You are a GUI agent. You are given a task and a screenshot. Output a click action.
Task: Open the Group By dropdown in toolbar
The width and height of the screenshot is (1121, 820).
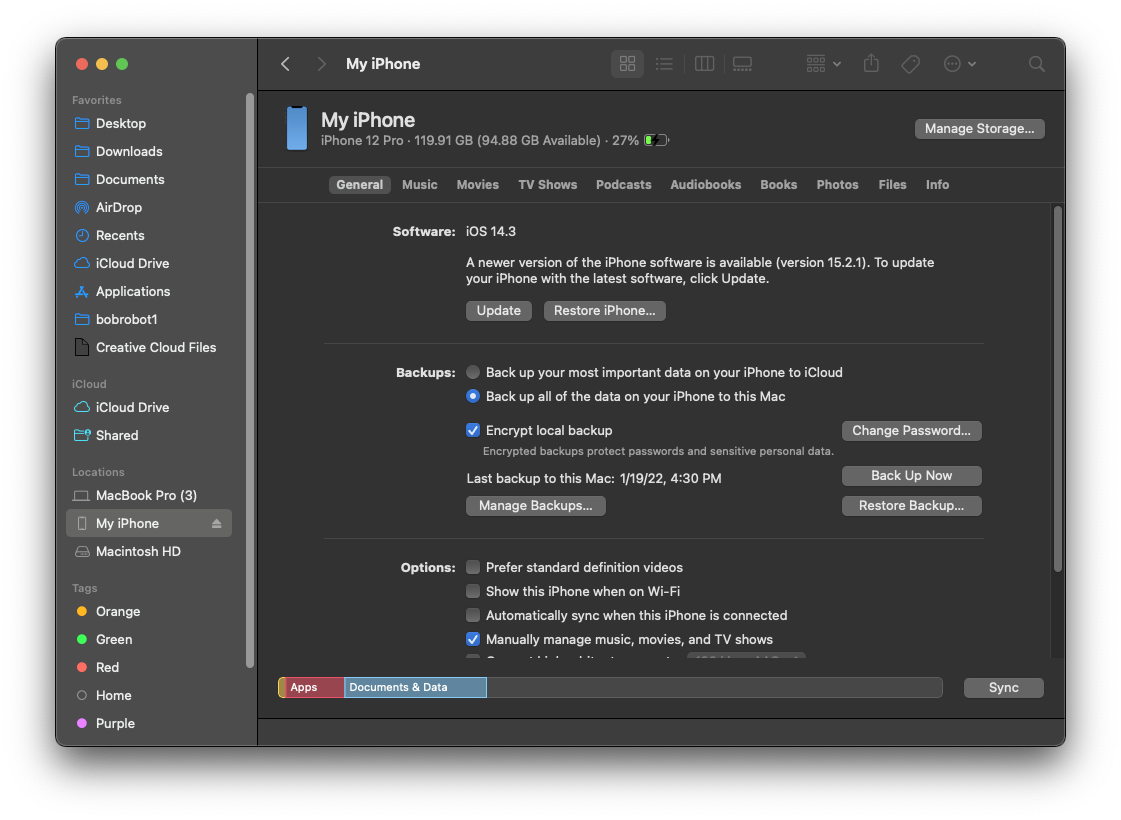point(823,64)
